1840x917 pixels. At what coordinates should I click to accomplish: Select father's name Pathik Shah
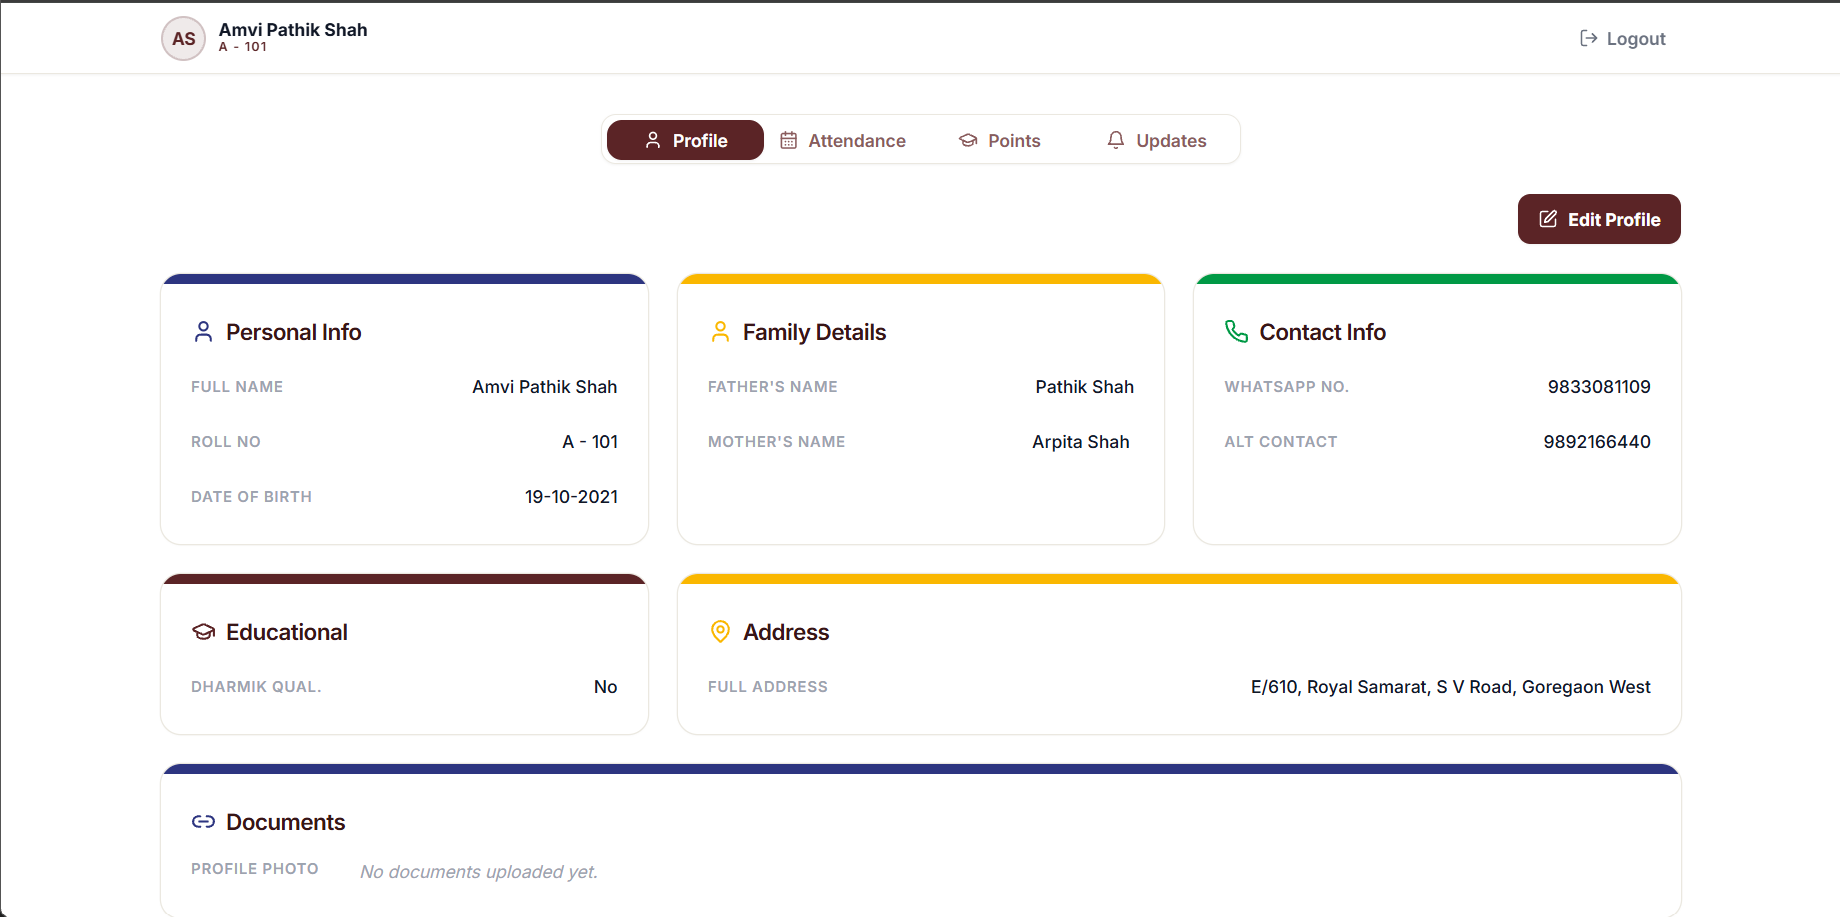tap(1084, 387)
